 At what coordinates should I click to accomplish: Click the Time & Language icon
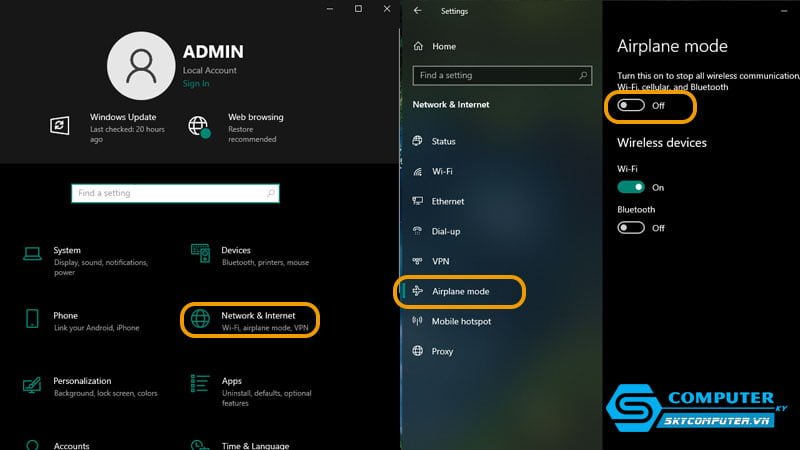tap(199, 445)
